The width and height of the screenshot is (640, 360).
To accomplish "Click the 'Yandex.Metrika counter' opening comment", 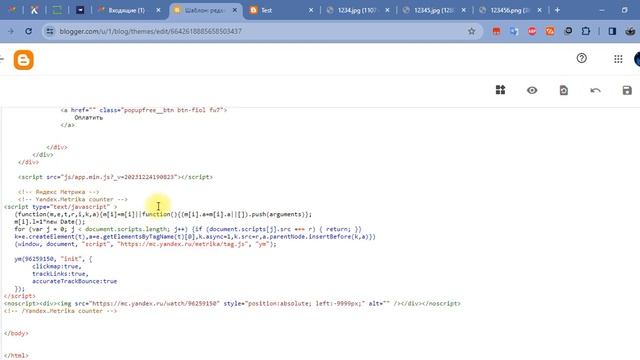I will 73,199.
